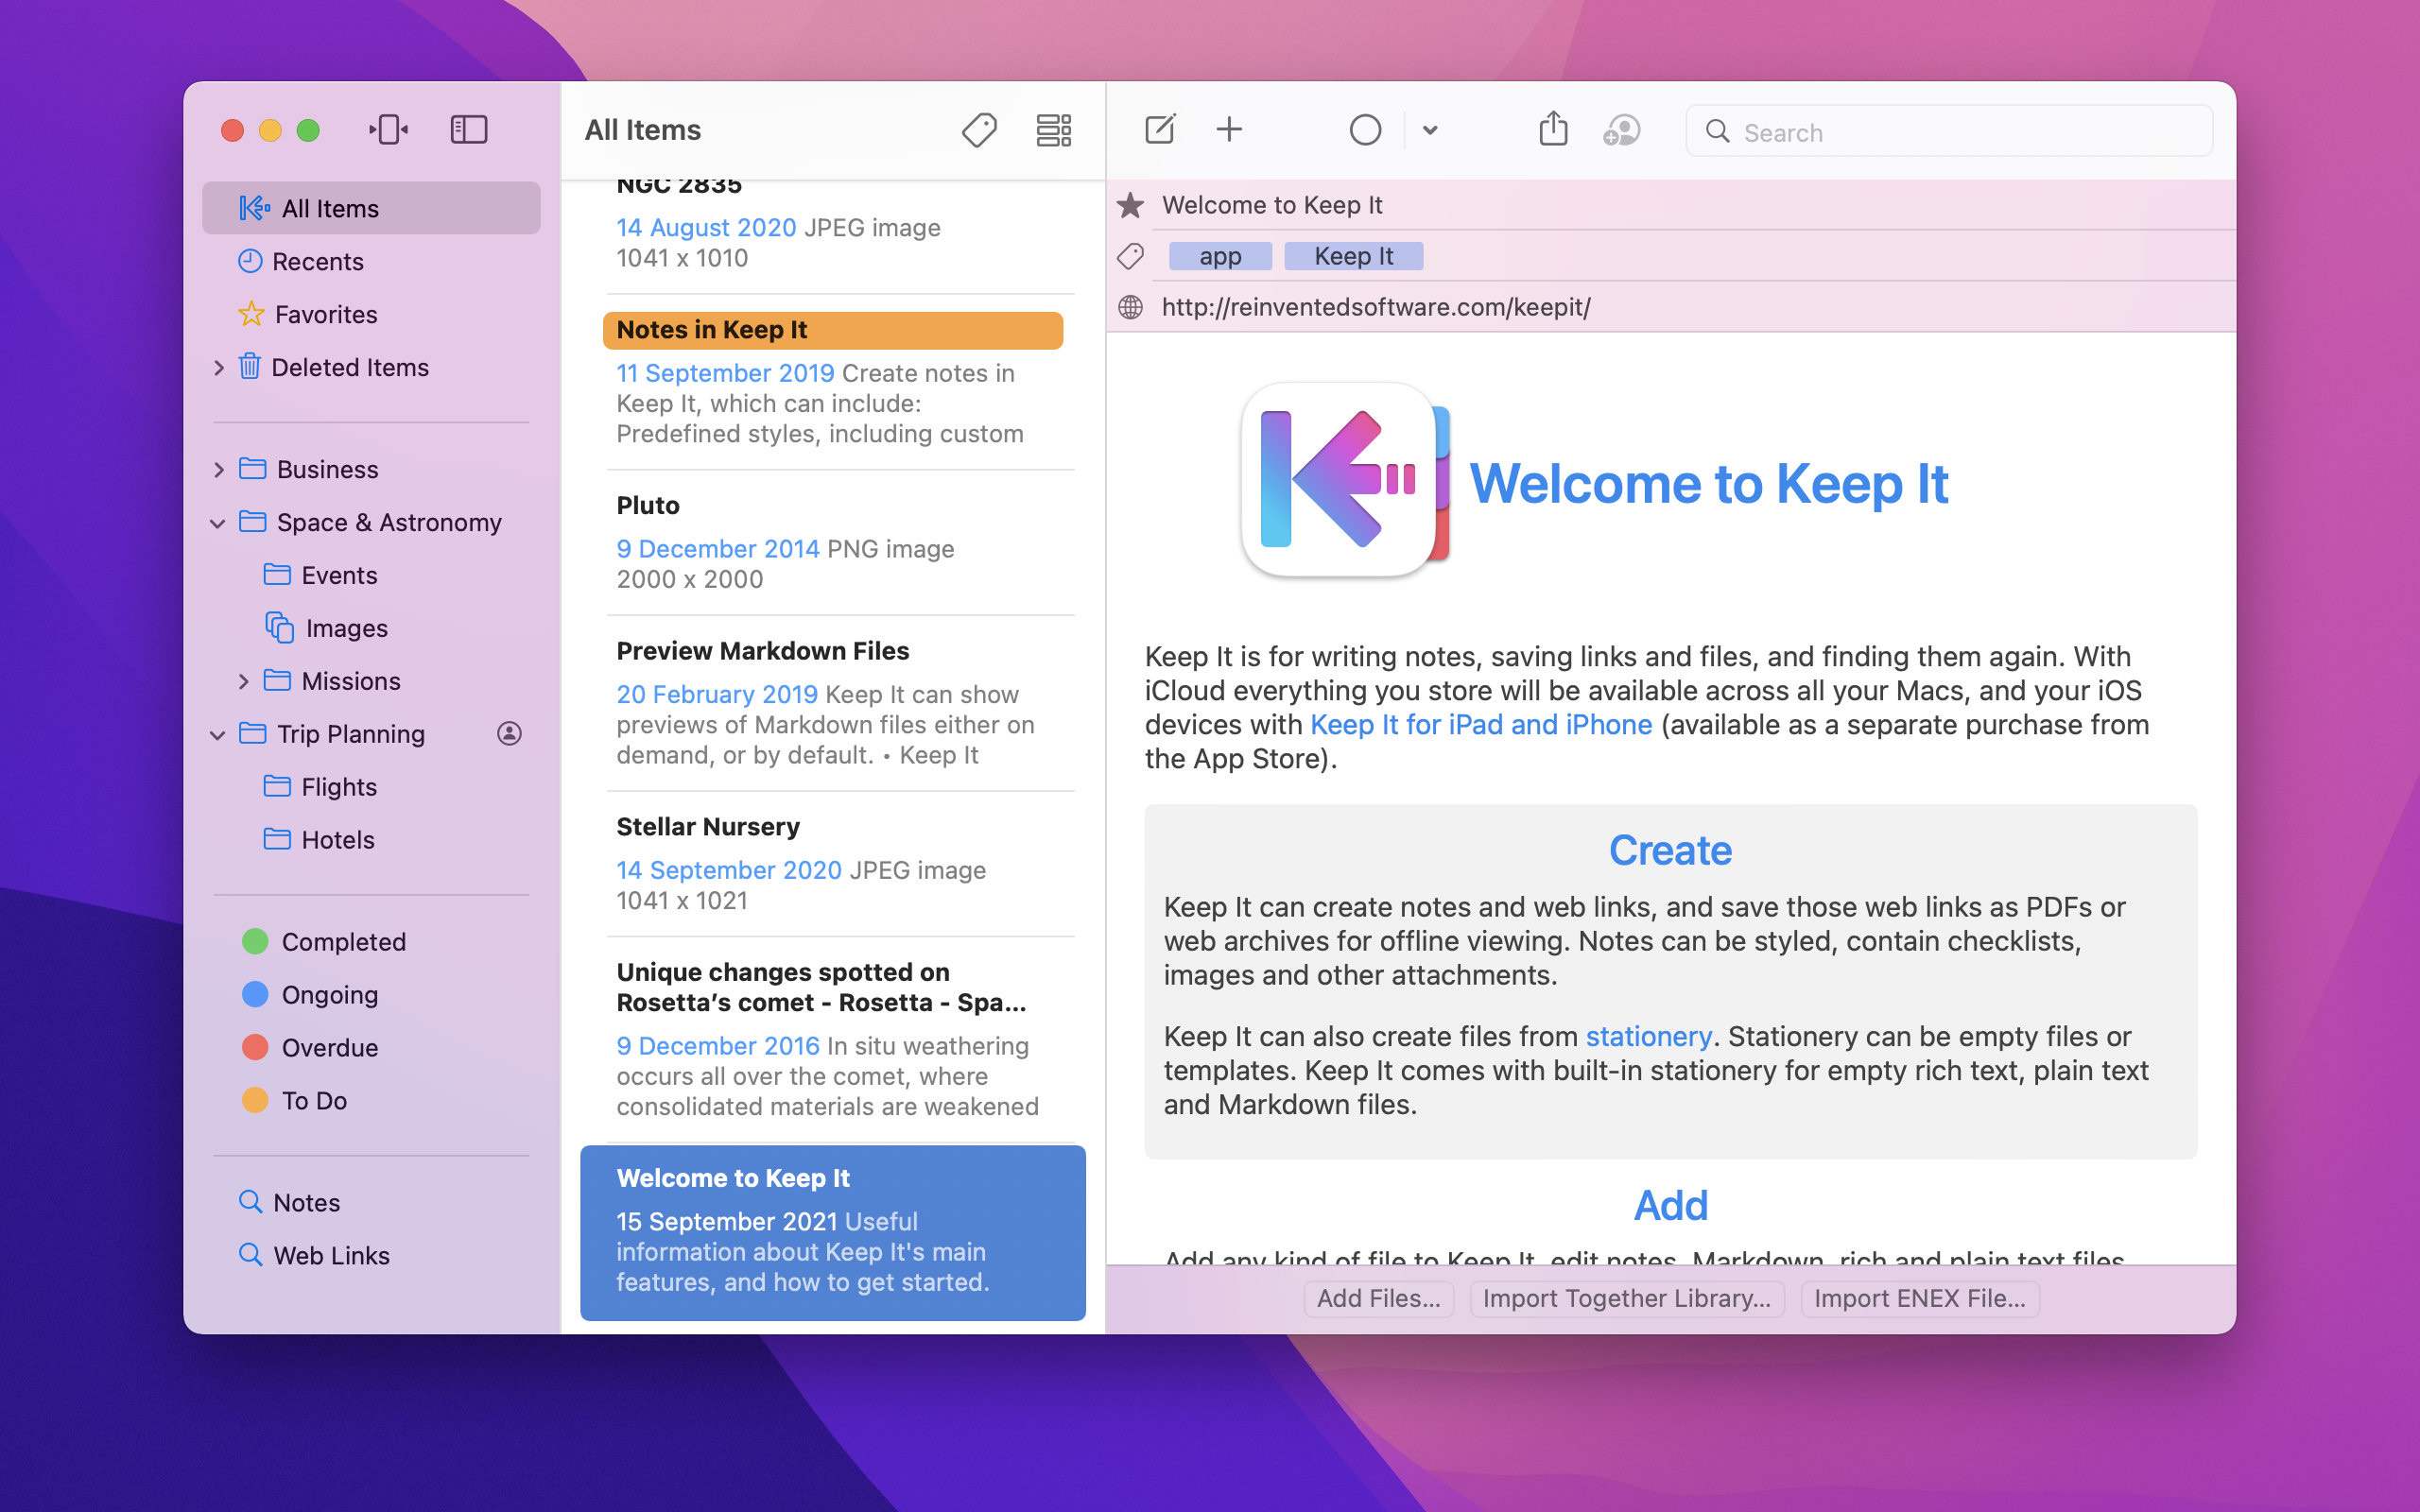Viewport: 2420px width, 1512px height.
Task: Click the tags filter icon
Action: tap(979, 130)
